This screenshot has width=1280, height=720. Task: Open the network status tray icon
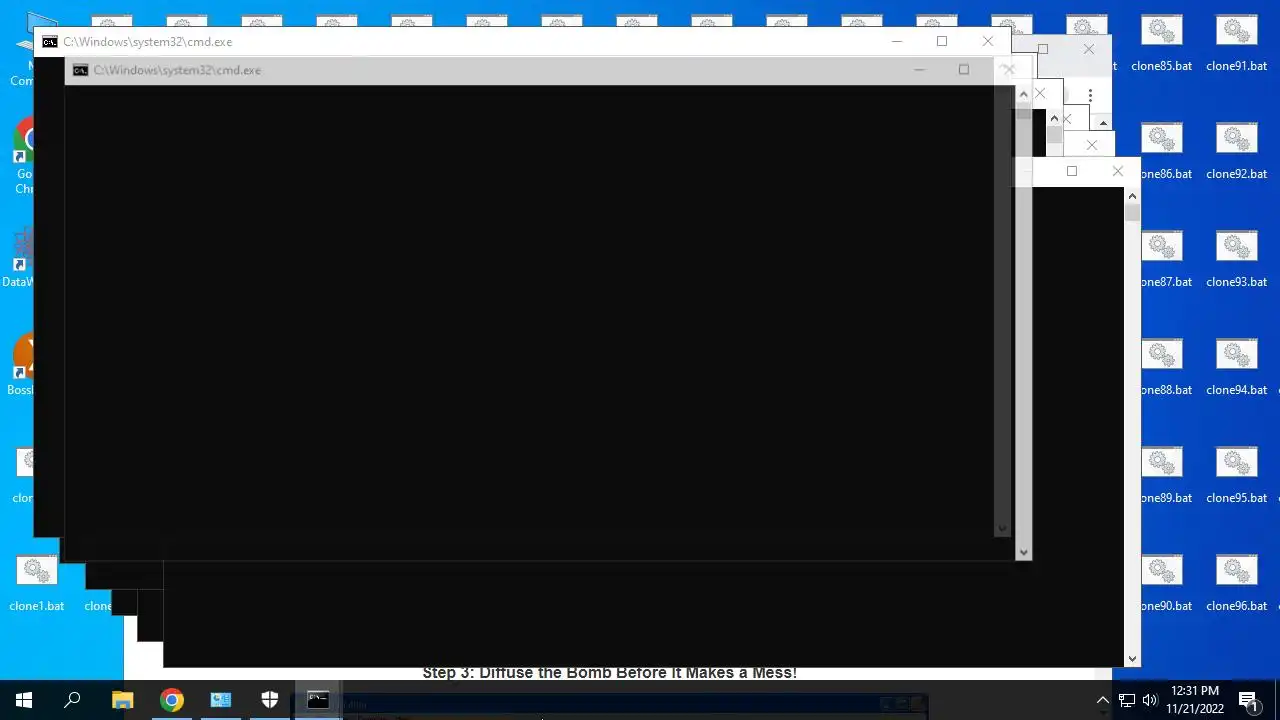click(x=1127, y=700)
